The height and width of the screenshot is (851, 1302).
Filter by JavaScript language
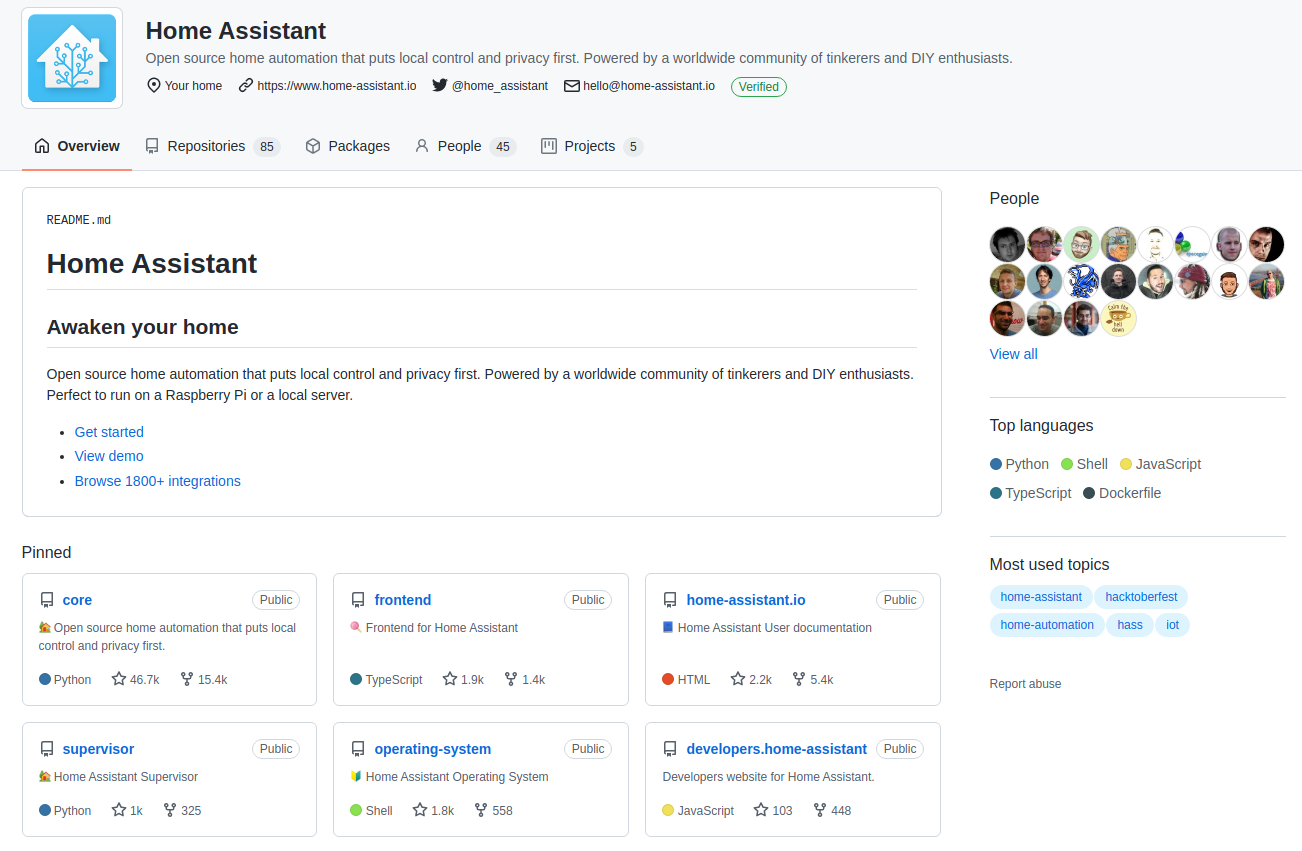tap(1160, 464)
